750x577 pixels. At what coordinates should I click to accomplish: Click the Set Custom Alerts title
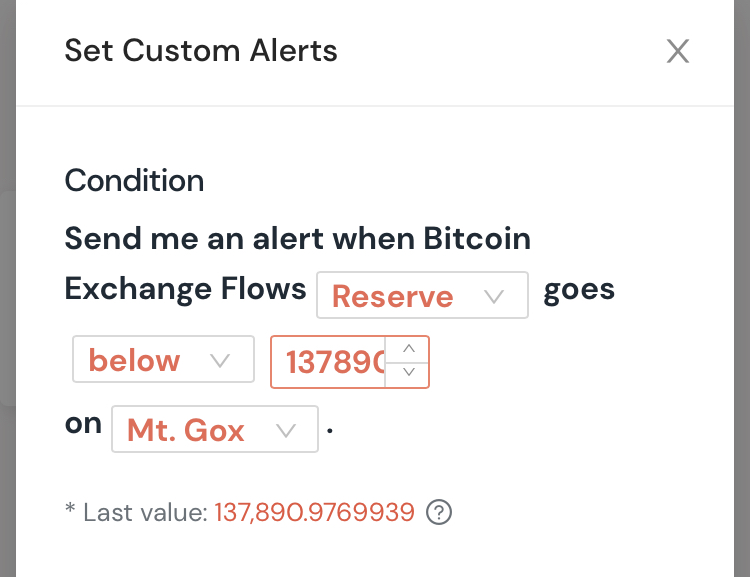pyautogui.click(x=201, y=51)
